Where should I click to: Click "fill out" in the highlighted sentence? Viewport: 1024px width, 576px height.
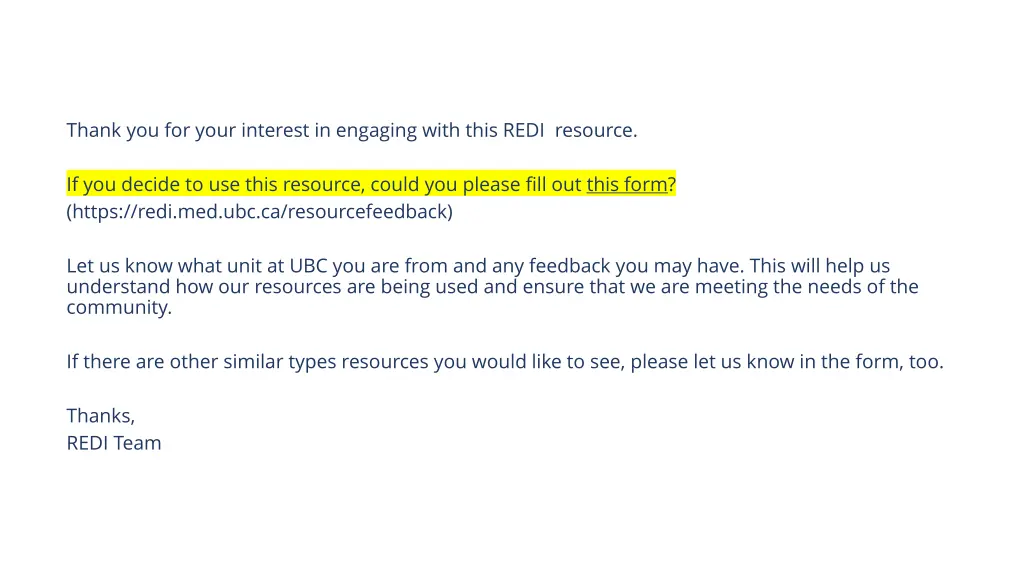click(552, 184)
